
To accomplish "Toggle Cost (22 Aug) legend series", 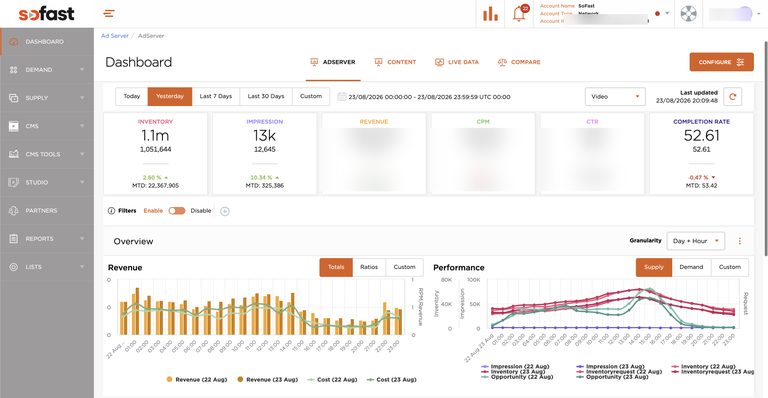I will click(333, 379).
